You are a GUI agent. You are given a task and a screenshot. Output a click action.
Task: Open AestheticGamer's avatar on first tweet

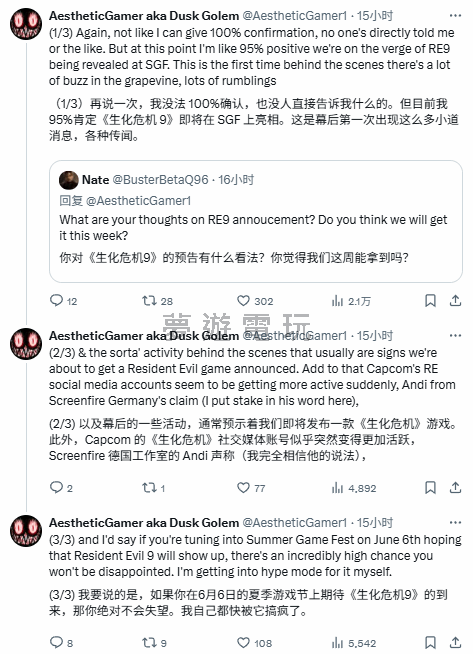(26, 24)
